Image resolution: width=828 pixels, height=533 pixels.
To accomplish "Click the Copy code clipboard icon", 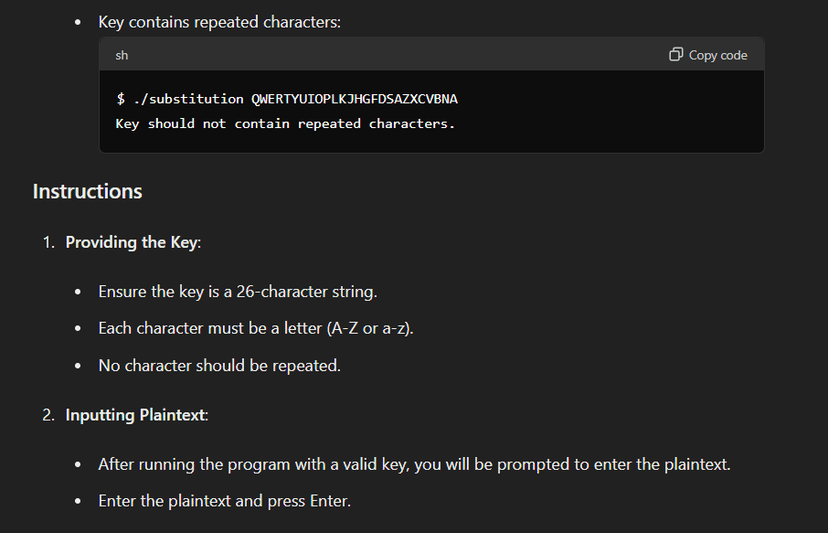I will tap(675, 54).
